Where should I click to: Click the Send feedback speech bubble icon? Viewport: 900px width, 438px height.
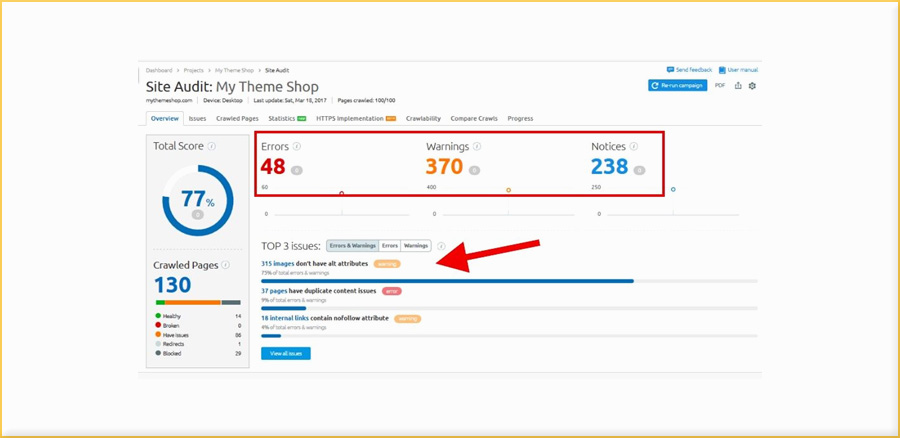click(x=670, y=70)
